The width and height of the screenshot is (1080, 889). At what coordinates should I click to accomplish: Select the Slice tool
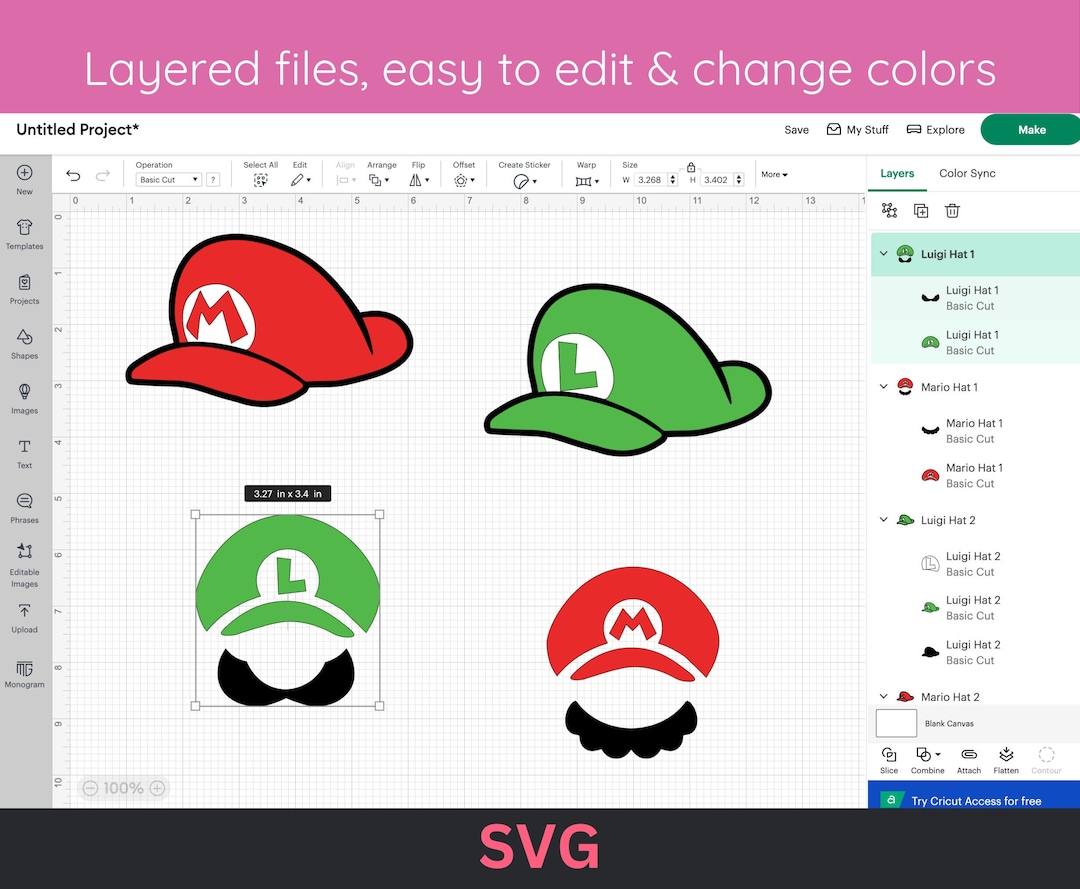coord(888,758)
